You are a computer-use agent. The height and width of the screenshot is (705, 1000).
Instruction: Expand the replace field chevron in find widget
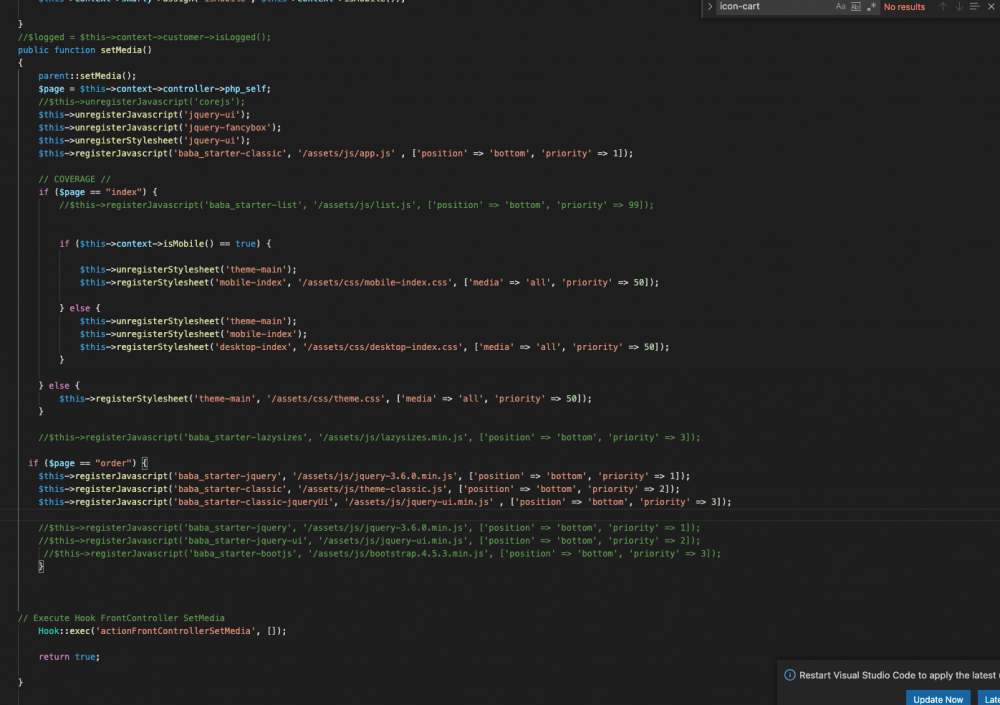(710, 7)
